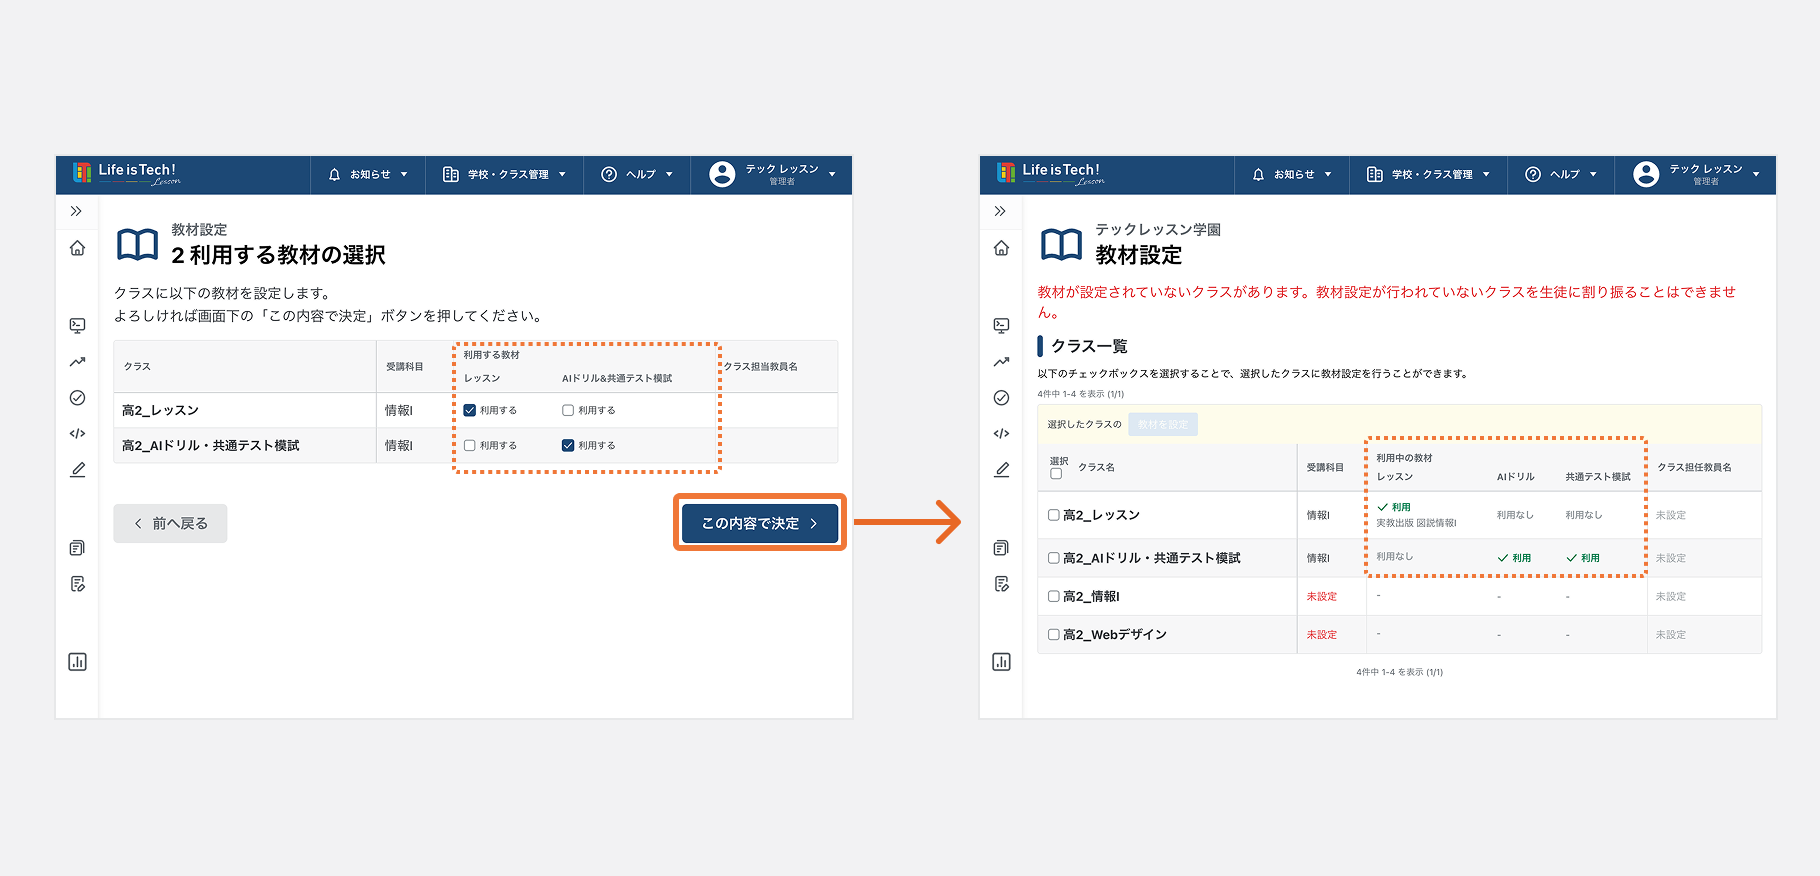
Task: Click the 実教出版 図説情報I text under 利用
Action: pyautogui.click(x=1416, y=523)
